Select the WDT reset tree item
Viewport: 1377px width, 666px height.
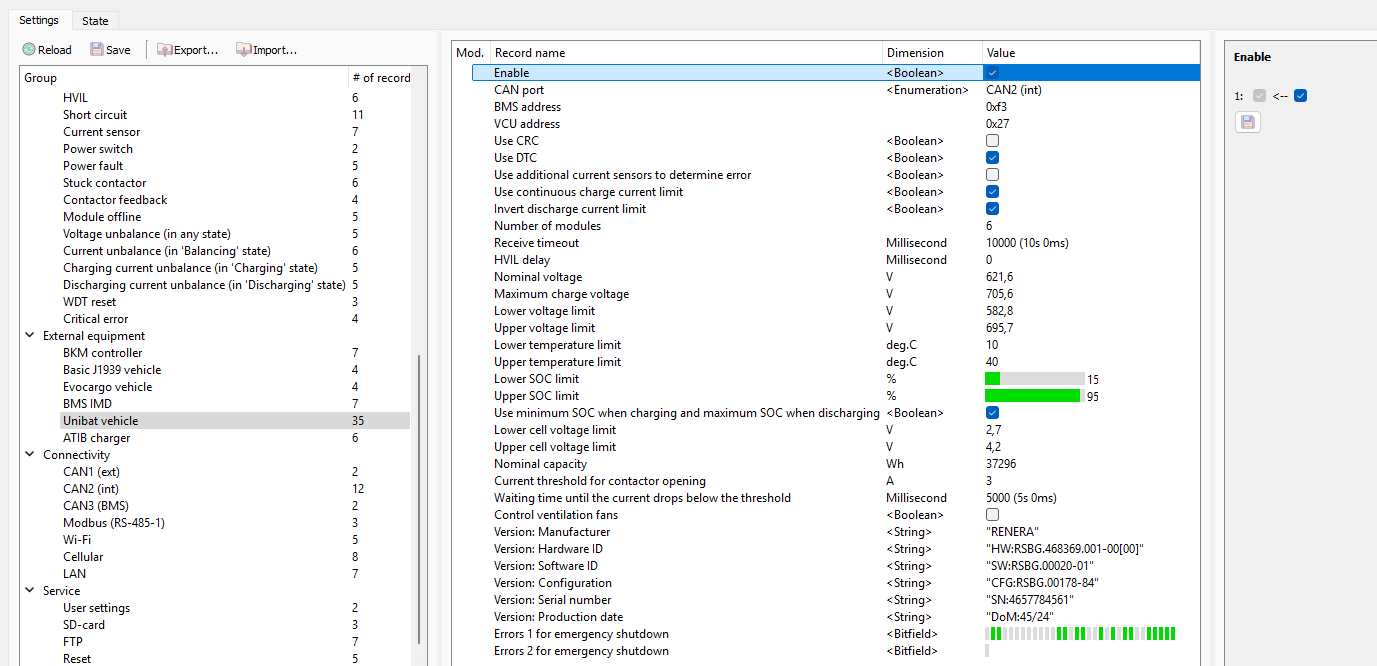tap(89, 302)
